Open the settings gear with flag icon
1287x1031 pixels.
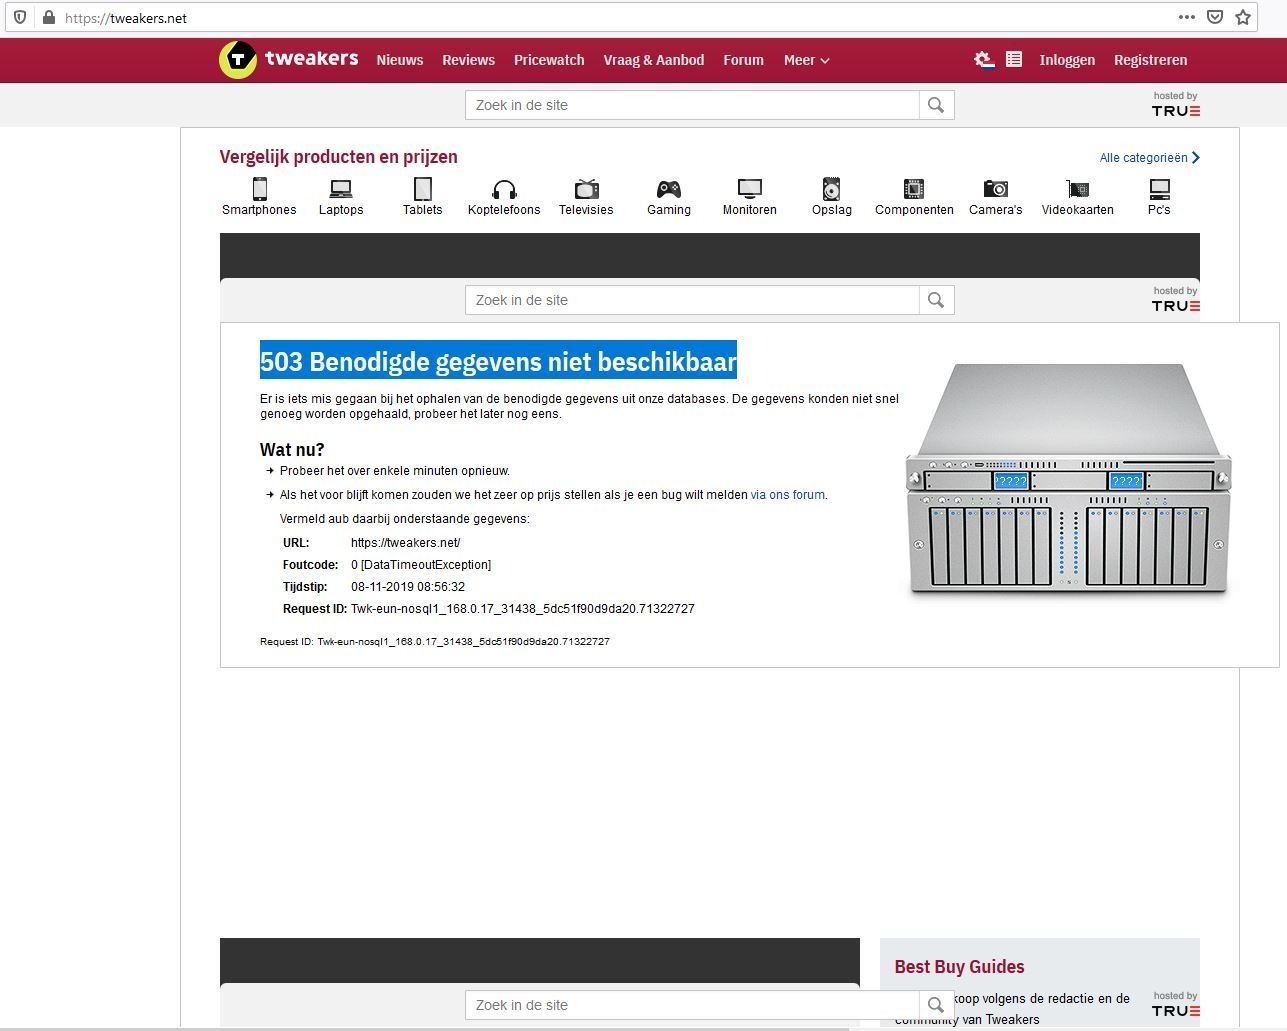pos(984,60)
